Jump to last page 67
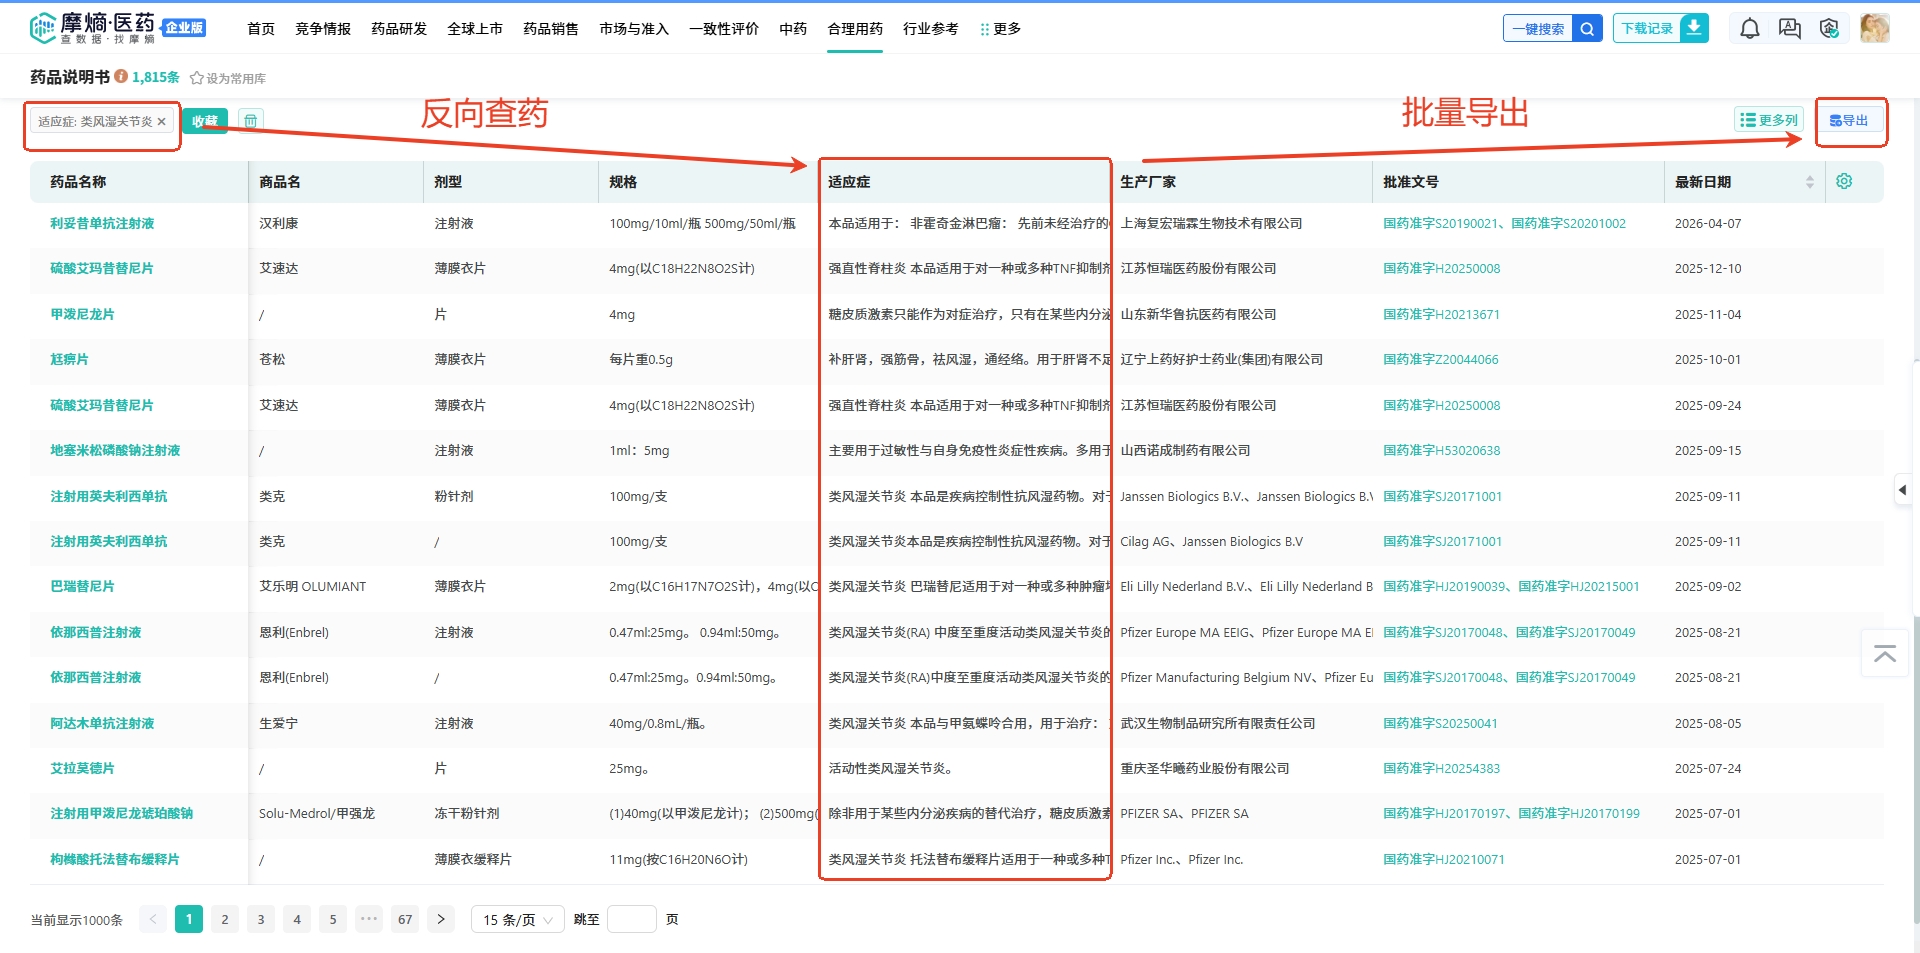This screenshot has height=953, width=1920. coord(405,919)
